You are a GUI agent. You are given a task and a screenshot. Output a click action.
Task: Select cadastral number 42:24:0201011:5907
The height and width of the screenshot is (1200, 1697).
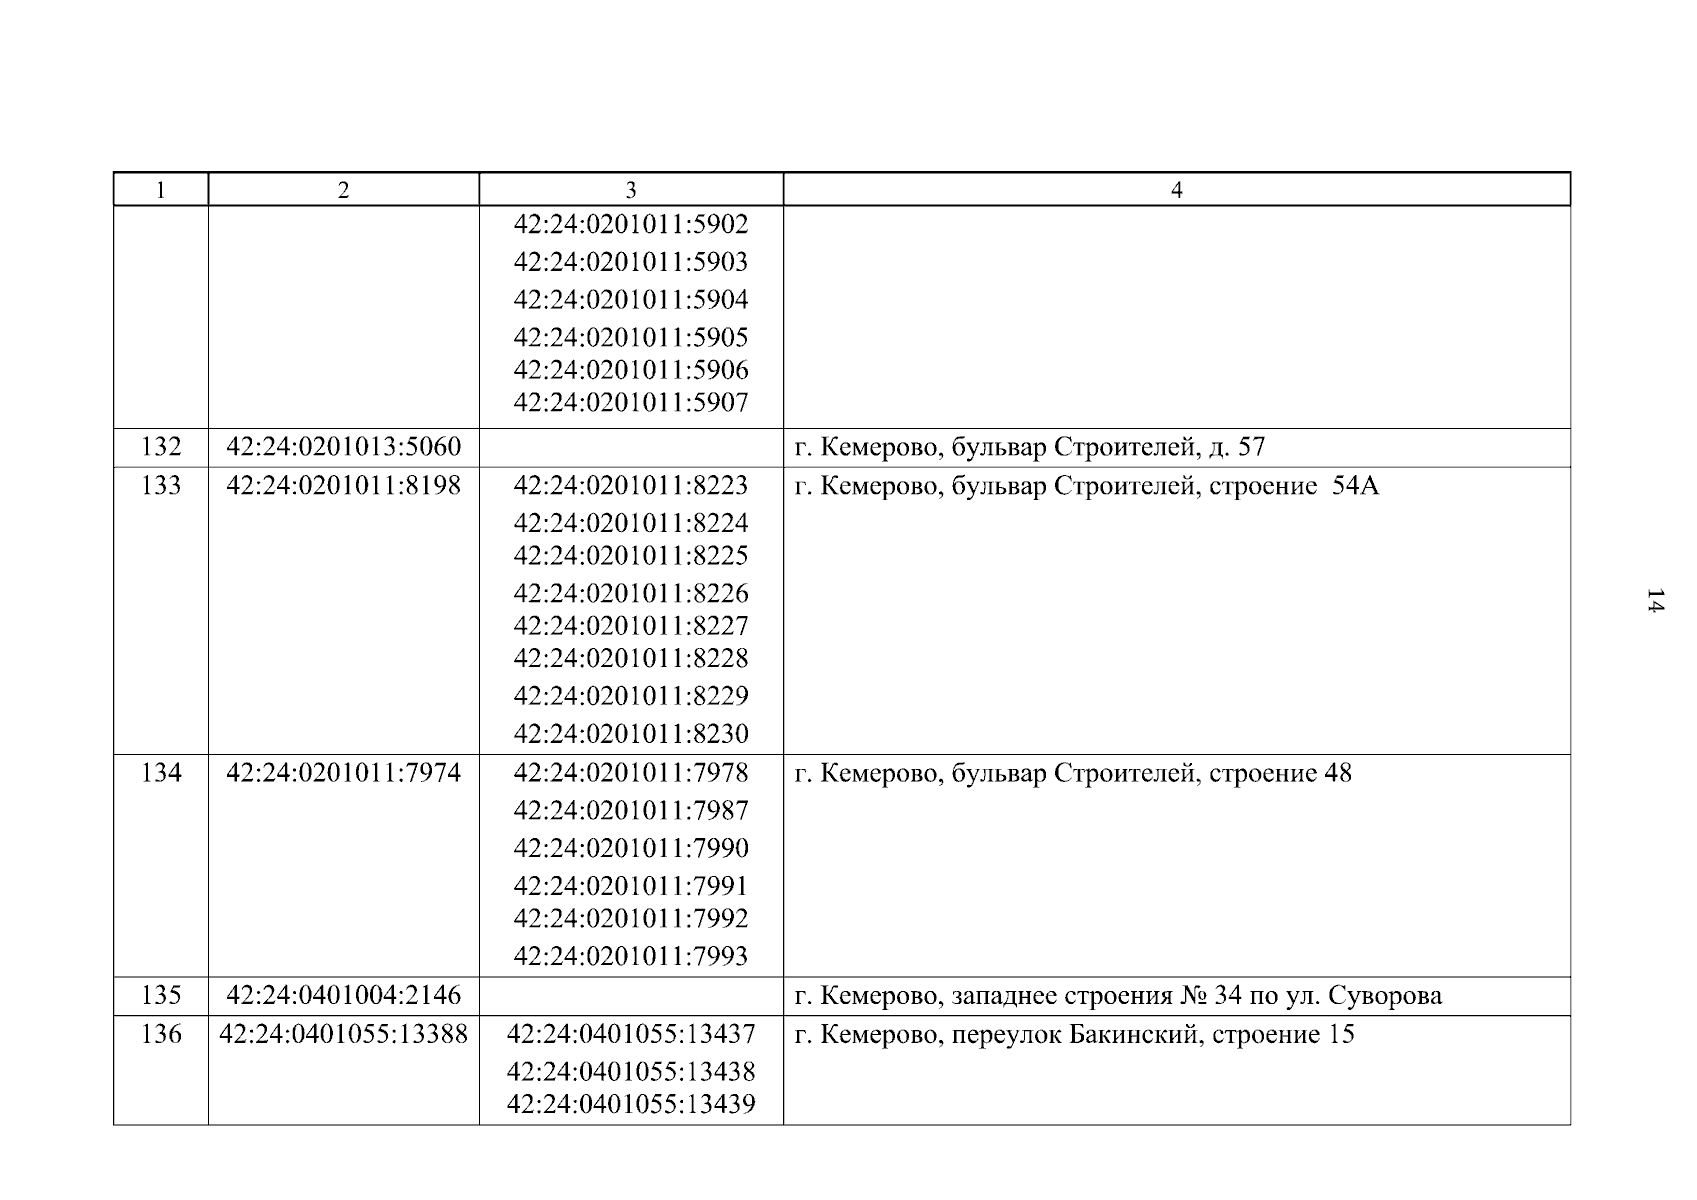coord(630,403)
